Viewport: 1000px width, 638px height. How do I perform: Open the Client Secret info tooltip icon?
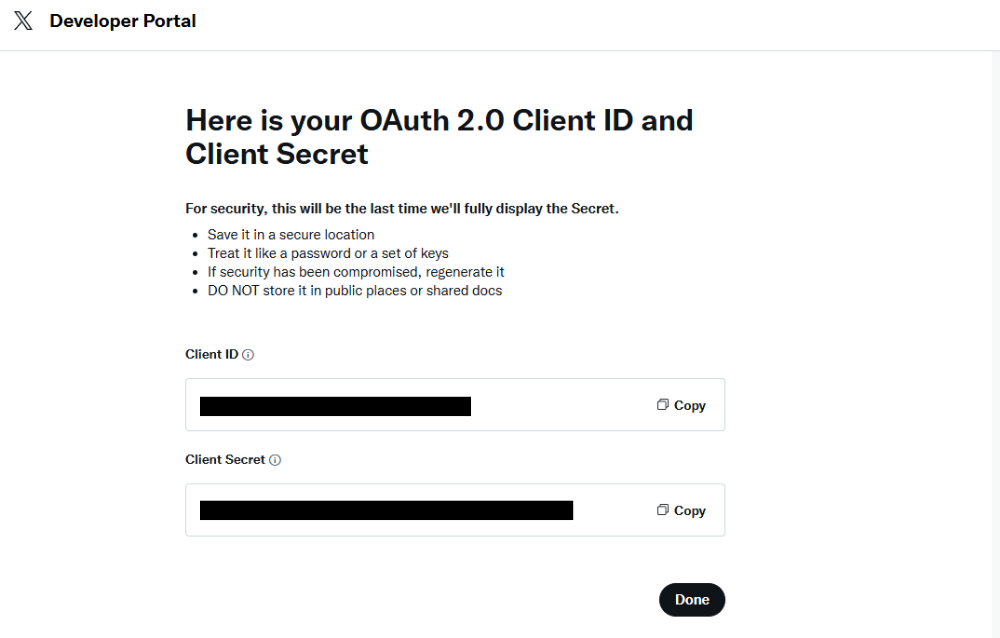pyautogui.click(x=275, y=460)
